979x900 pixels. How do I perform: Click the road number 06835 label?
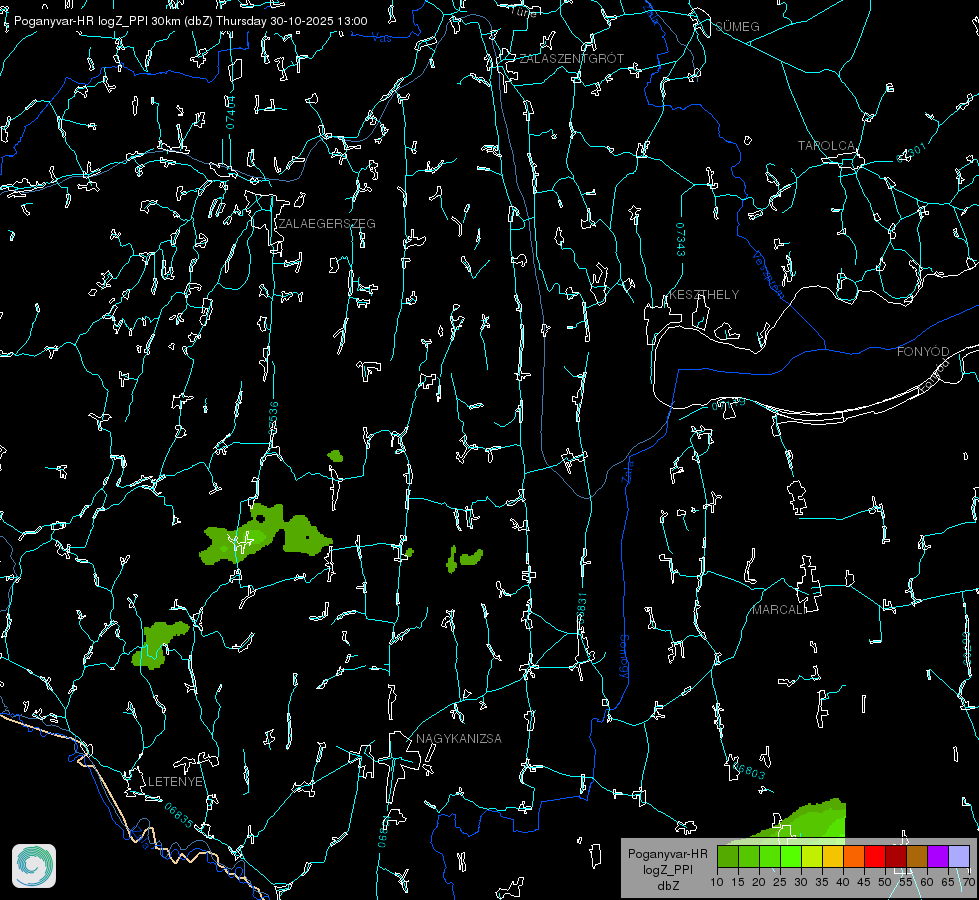click(x=179, y=816)
